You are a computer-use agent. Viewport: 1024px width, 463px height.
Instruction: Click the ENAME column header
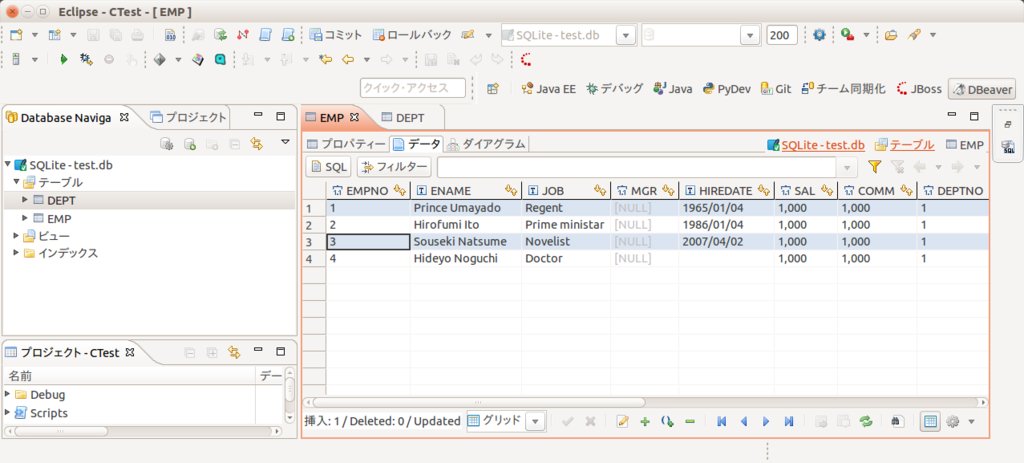(466, 191)
